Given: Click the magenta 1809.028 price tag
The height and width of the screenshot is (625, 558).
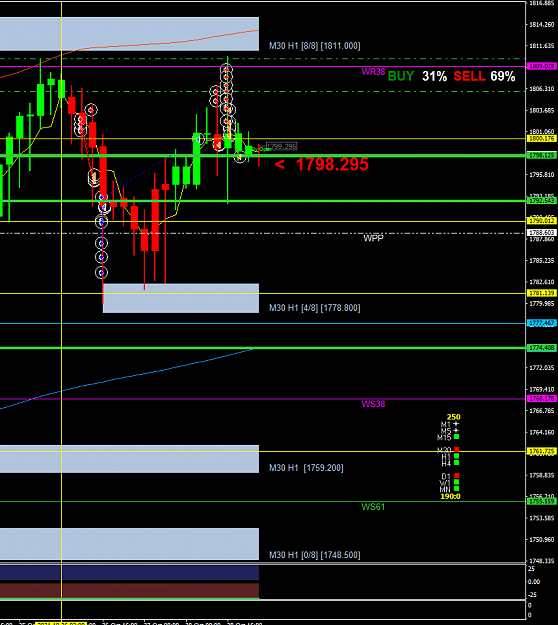Looking at the screenshot, I should pyautogui.click(x=541, y=66).
